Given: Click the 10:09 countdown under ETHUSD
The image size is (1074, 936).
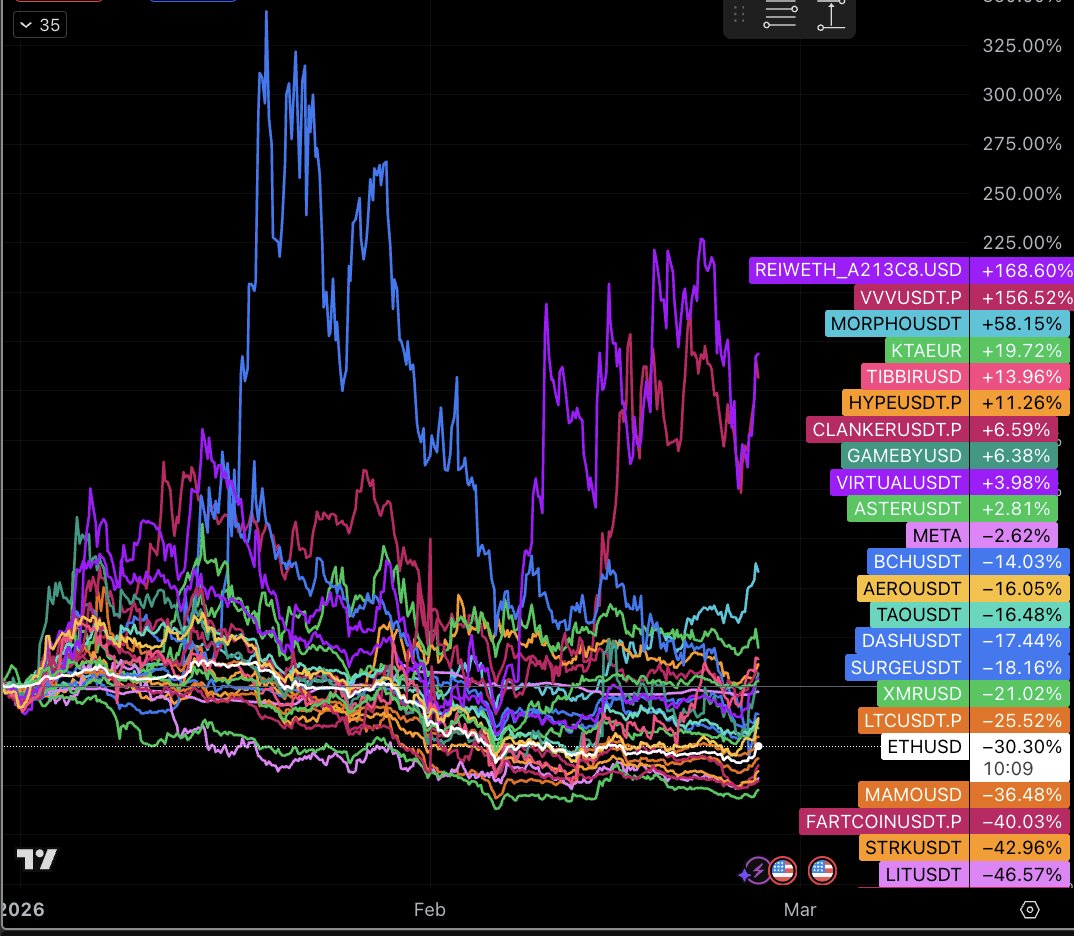Looking at the screenshot, I should click(x=1008, y=768).
